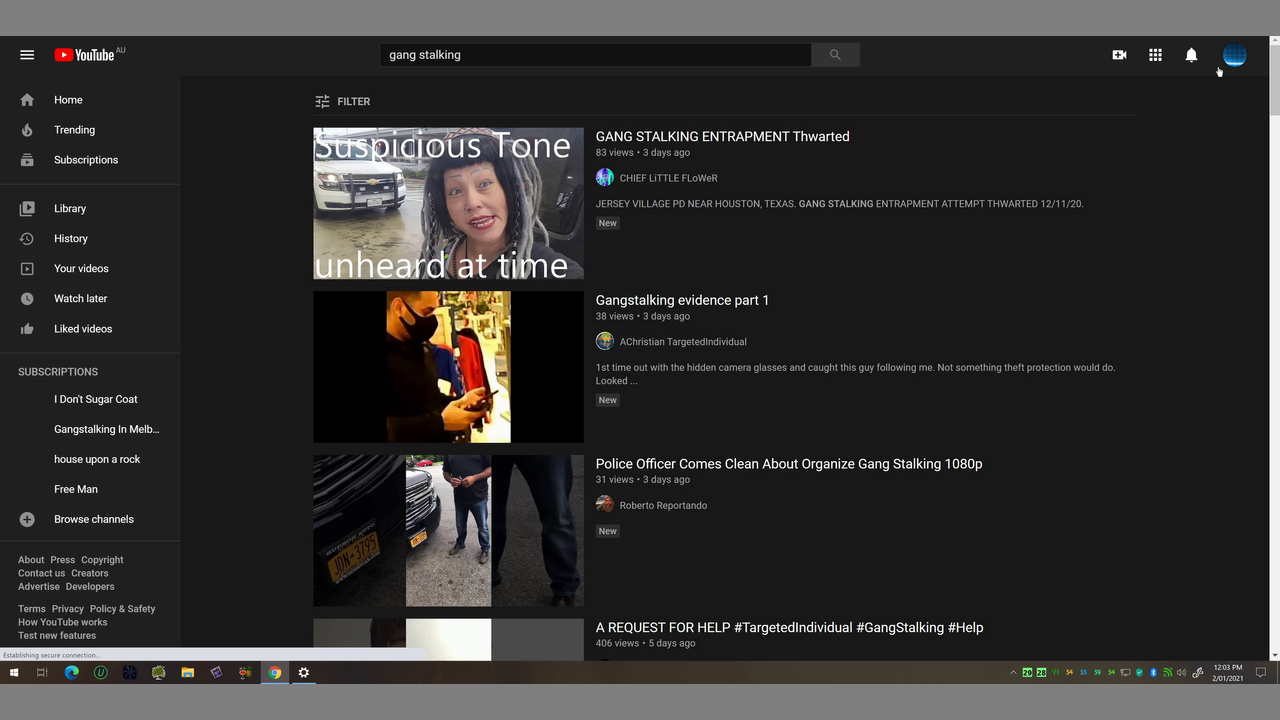Image resolution: width=1280 pixels, height=720 pixels.
Task: Open the search FILTER options
Action: coord(343,101)
